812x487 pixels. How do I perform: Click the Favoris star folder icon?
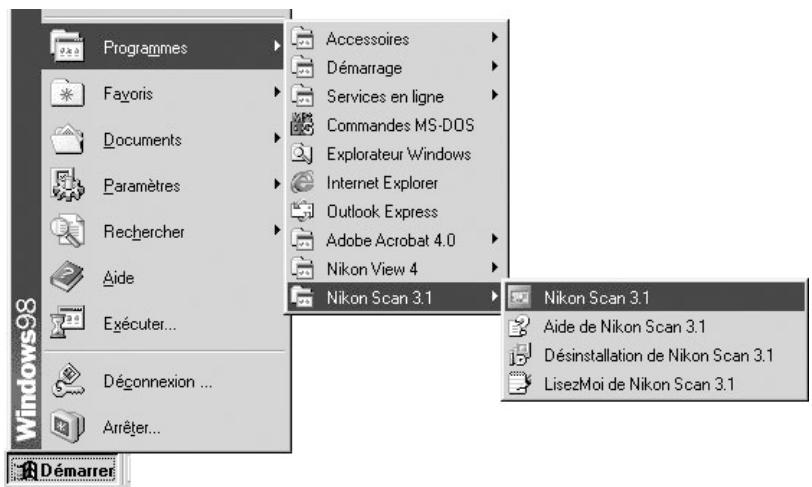[67, 93]
